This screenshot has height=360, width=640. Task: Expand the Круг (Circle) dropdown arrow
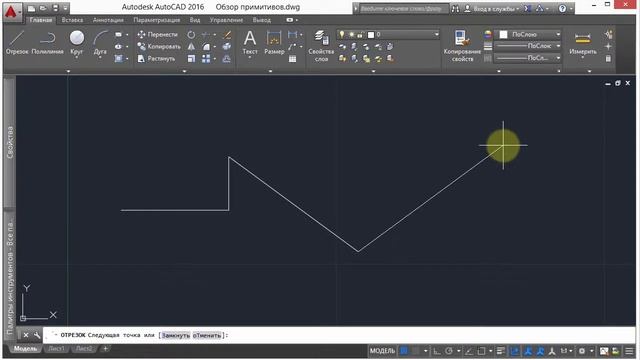[76, 58]
